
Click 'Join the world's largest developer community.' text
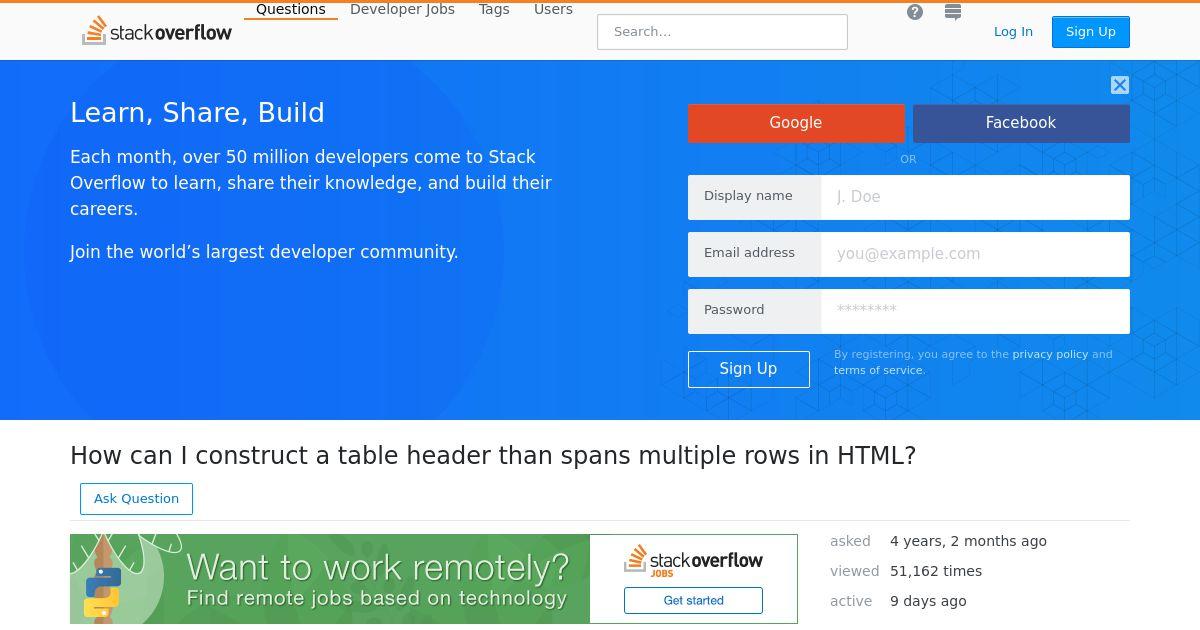coord(264,252)
